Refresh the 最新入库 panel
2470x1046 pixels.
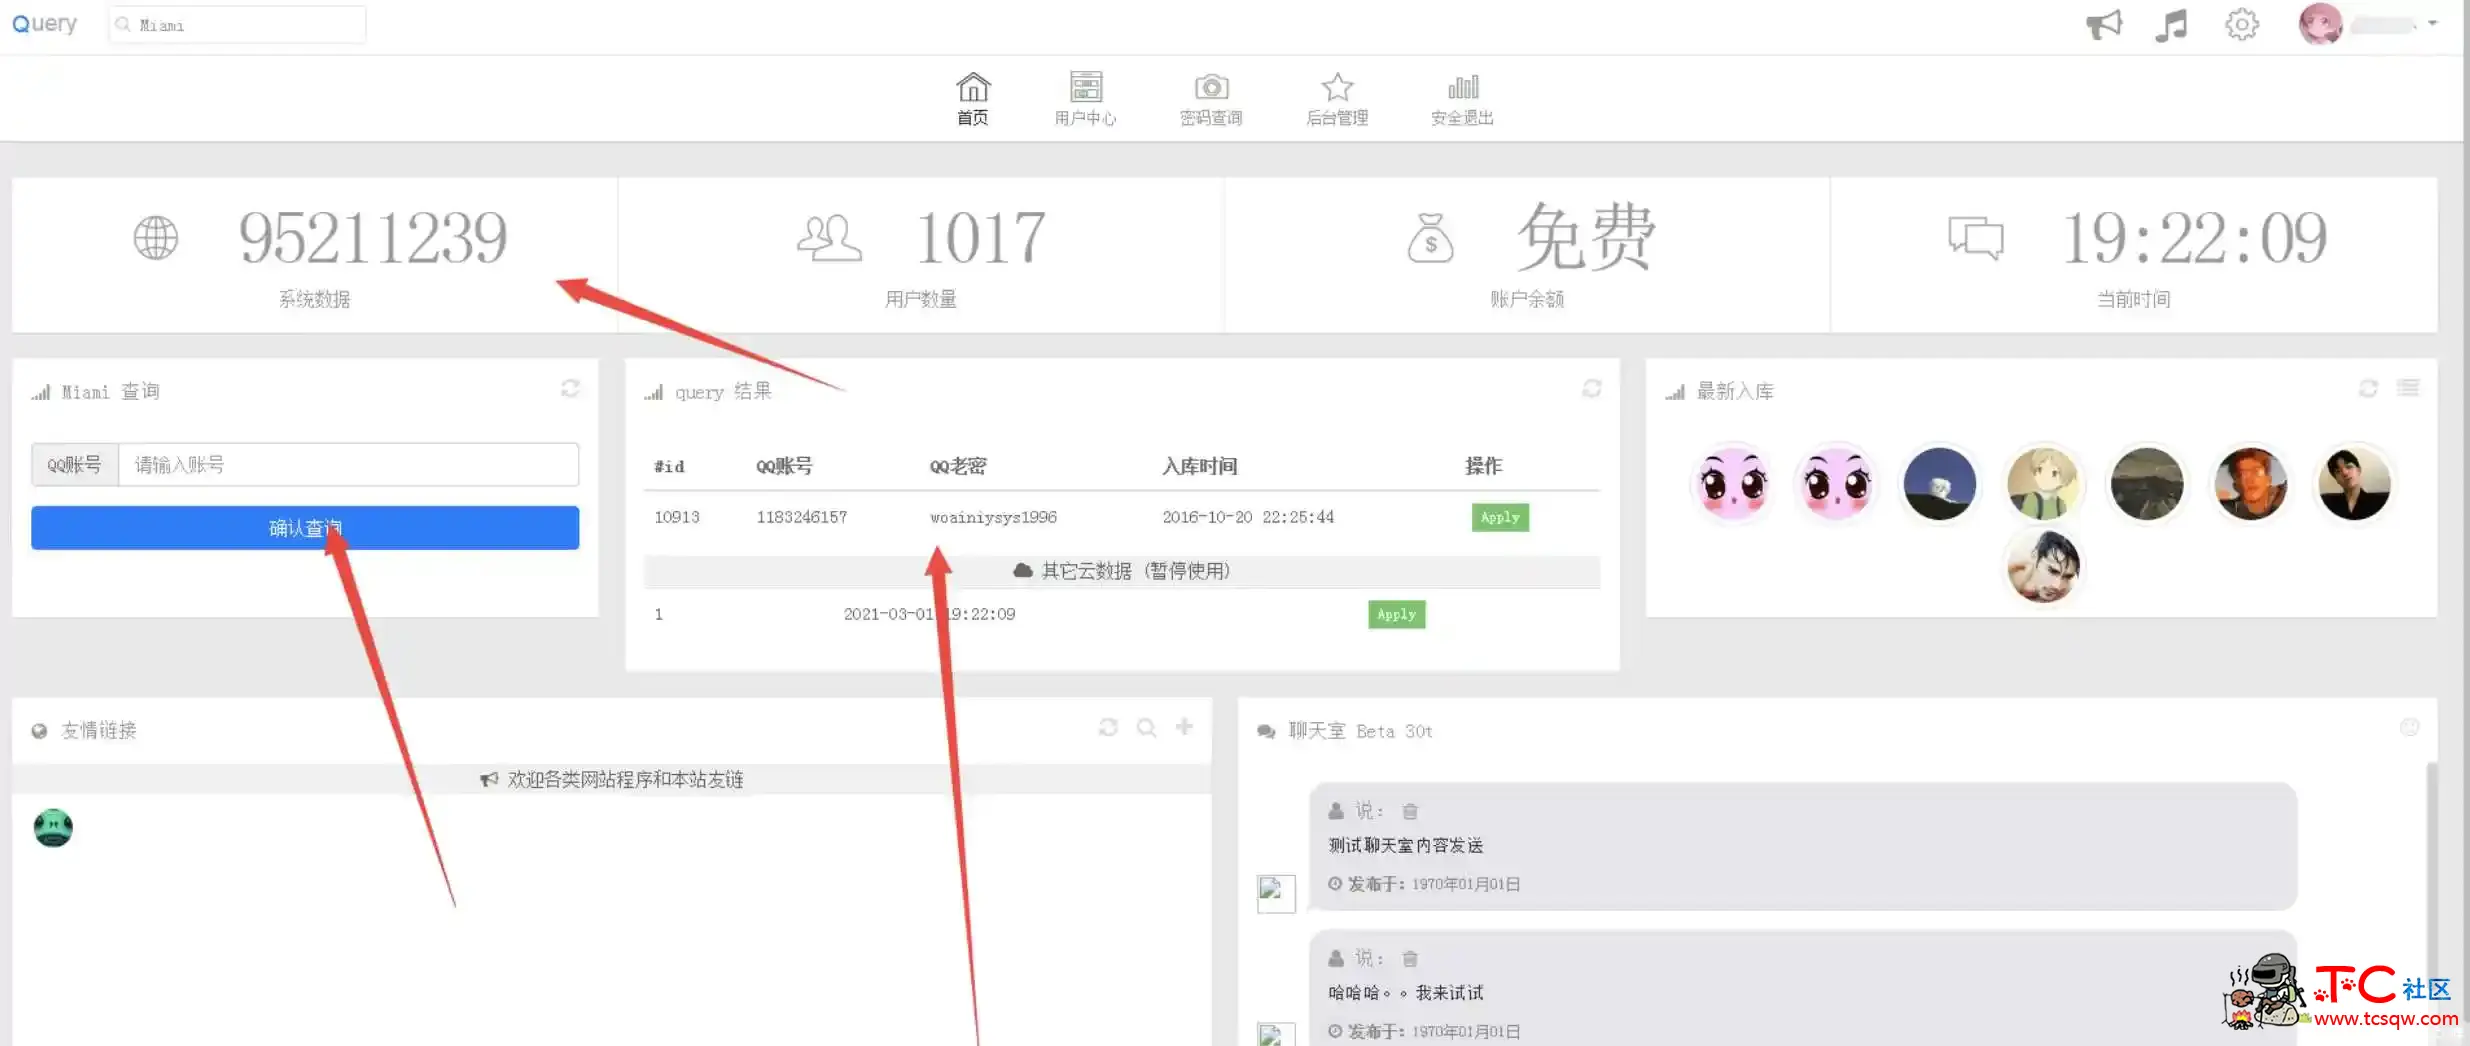pyautogui.click(x=2368, y=388)
